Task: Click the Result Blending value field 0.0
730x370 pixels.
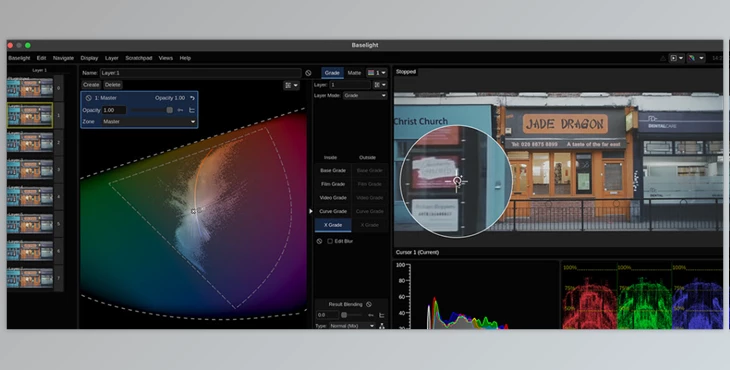Action: click(x=327, y=315)
